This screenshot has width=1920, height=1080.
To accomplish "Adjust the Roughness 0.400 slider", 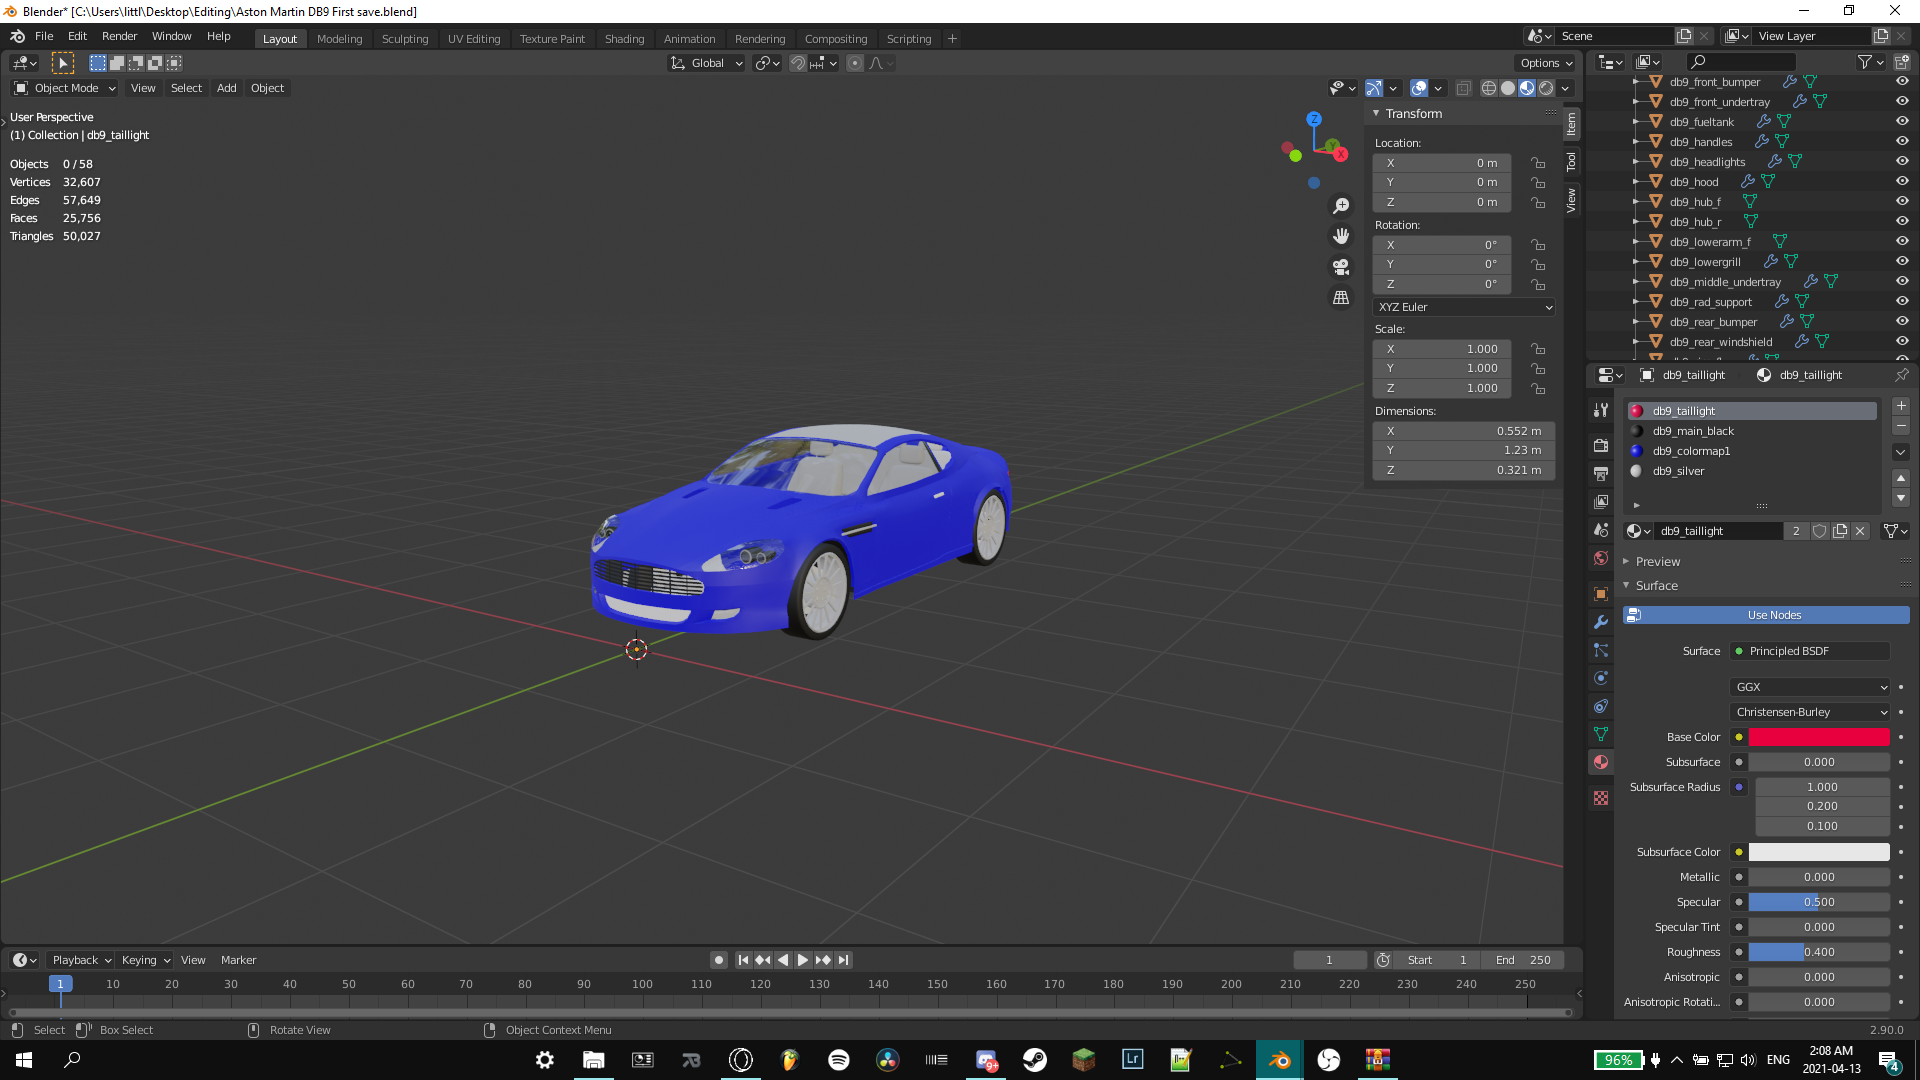I will [x=1819, y=952].
